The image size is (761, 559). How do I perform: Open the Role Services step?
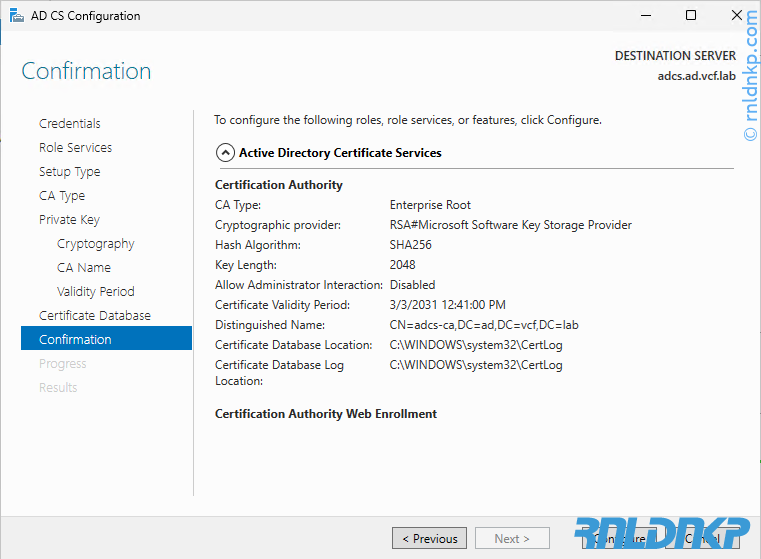point(75,148)
